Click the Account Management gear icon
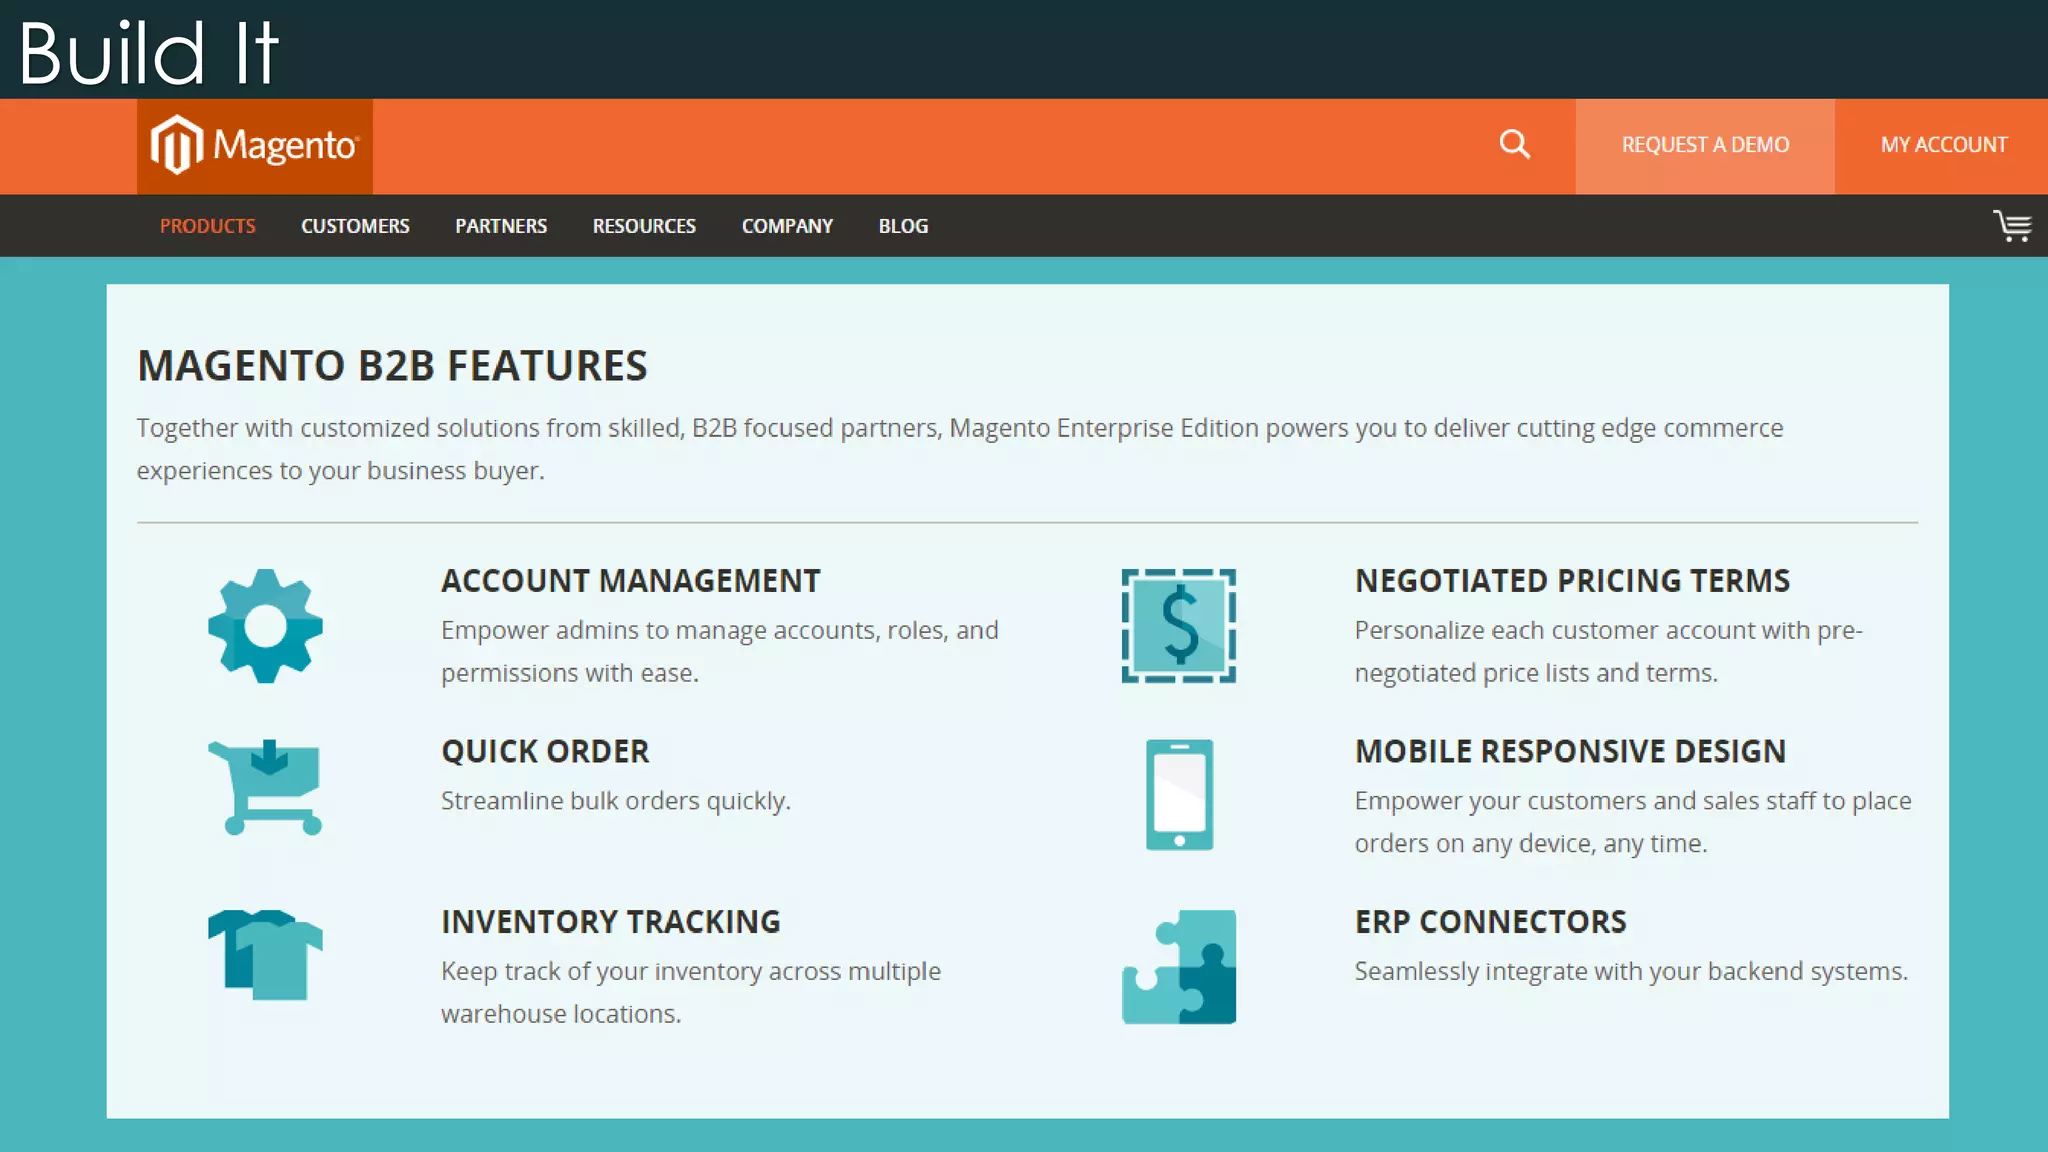The width and height of the screenshot is (2048, 1152). coord(265,627)
